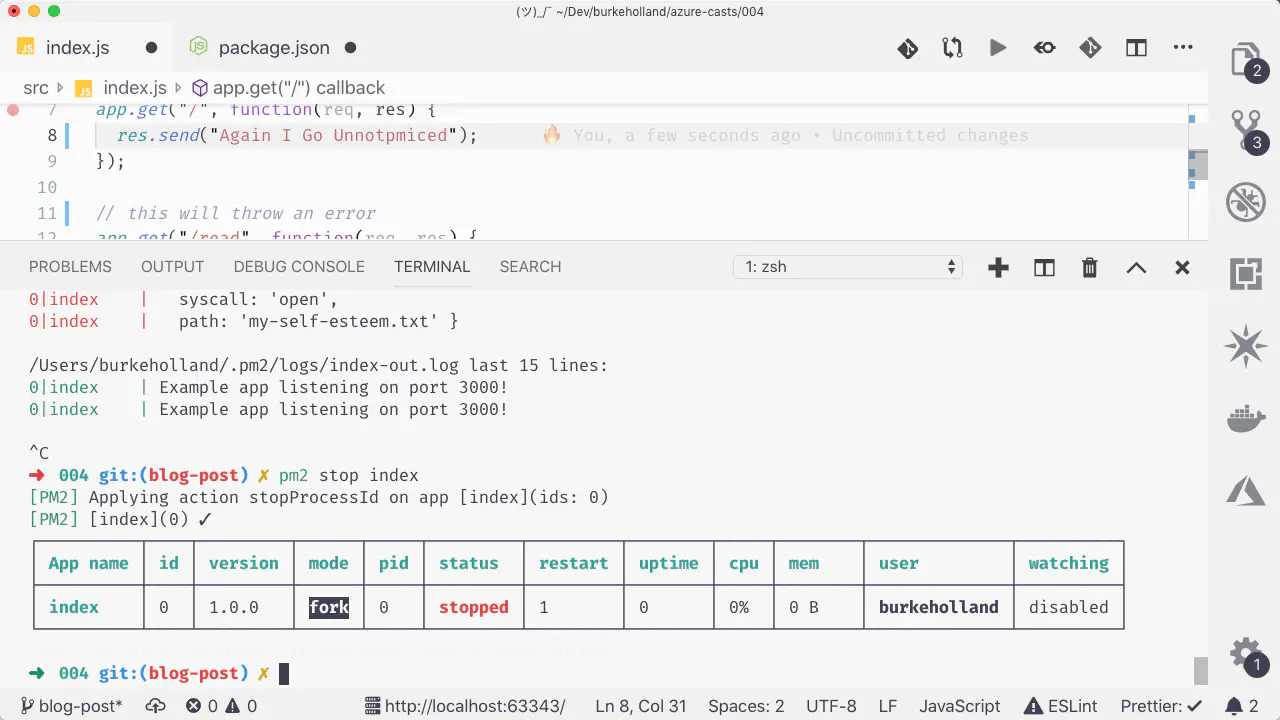Click the 'disabled' watching cell
1280x720 pixels.
[x=1068, y=607]
